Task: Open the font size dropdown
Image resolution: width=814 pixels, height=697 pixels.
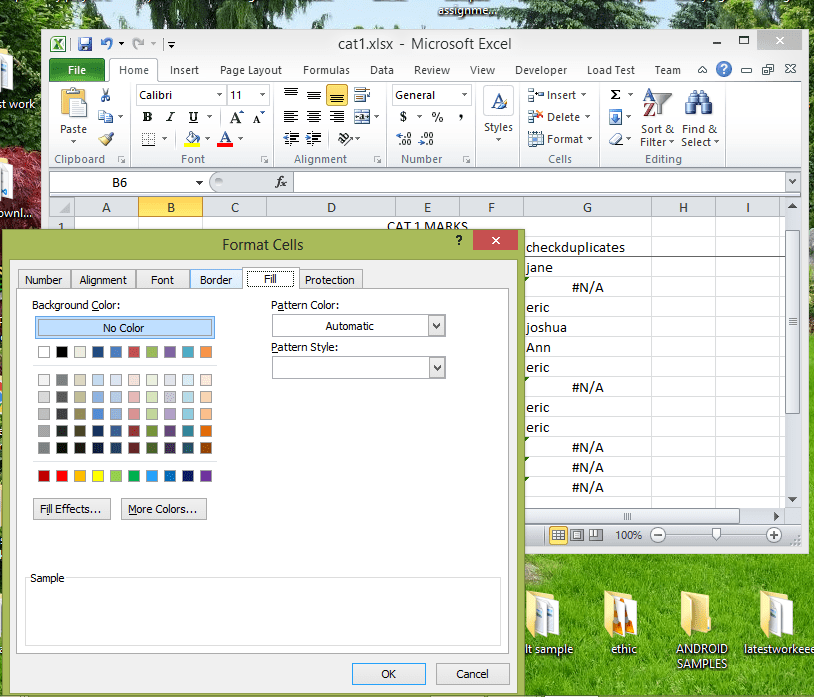Action: coord(261,94)
